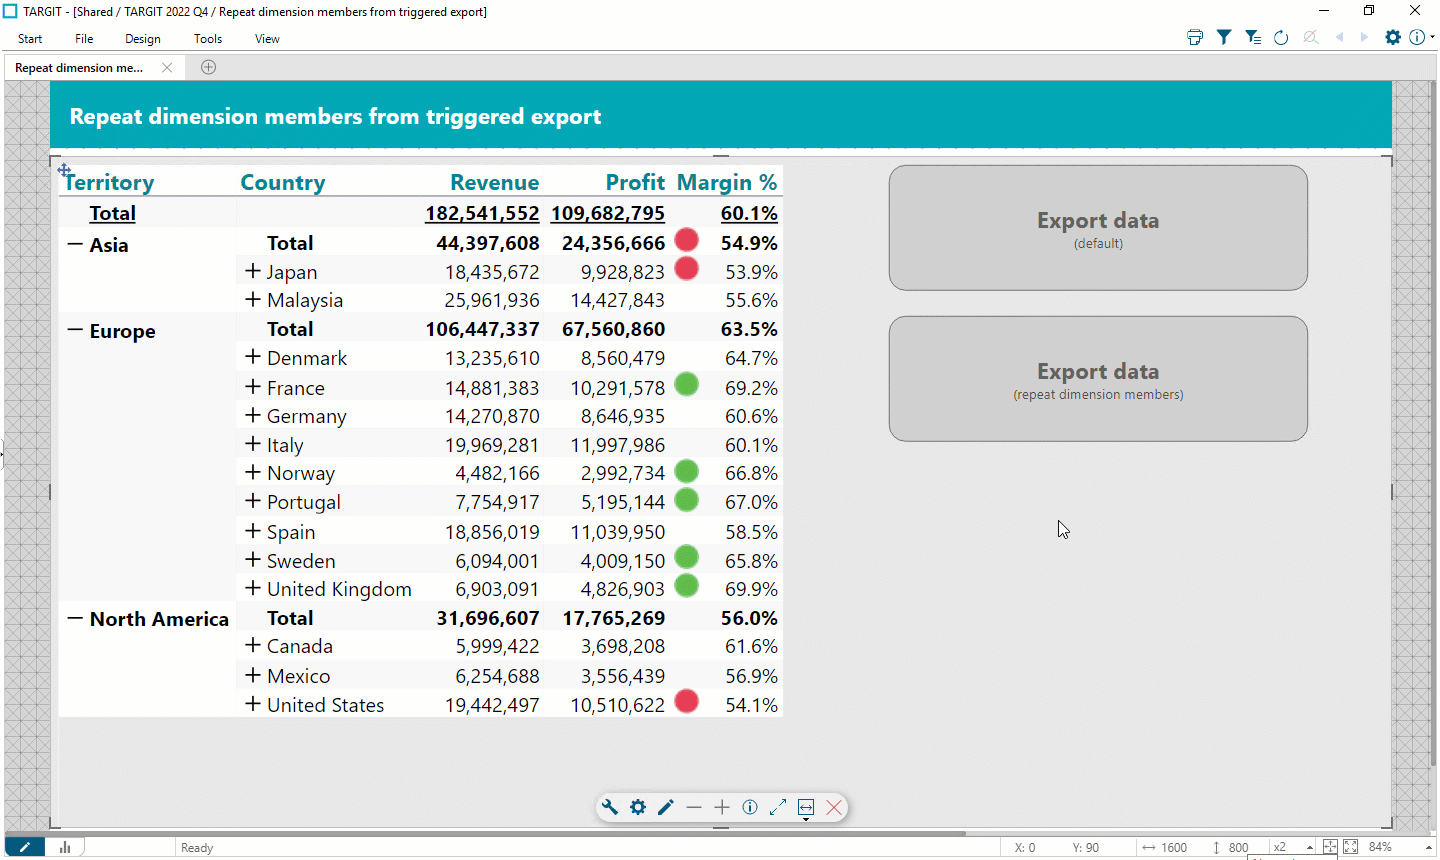1440x860 pixels.
Task: Click Export data (default) button
Action: [x=1098, y=228]
